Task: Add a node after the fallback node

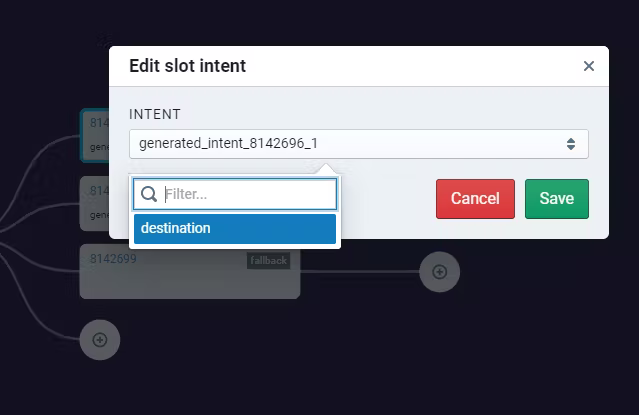Action: pyautogui.click(x=439, y=272)
